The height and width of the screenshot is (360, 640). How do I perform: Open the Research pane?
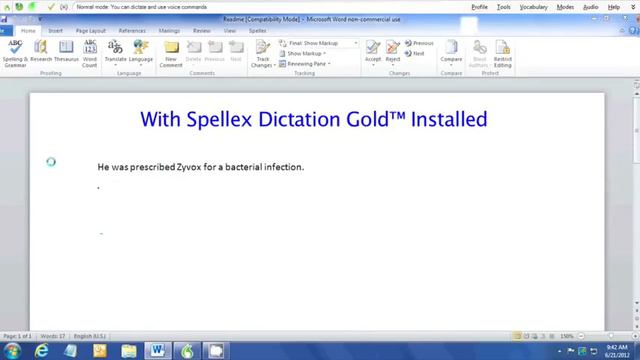pyautogui.click(x=41, y=51)
